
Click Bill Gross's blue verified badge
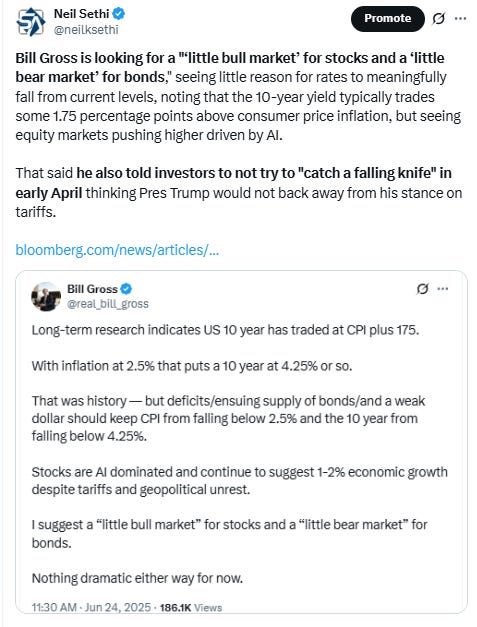click(x=126, y=289)
